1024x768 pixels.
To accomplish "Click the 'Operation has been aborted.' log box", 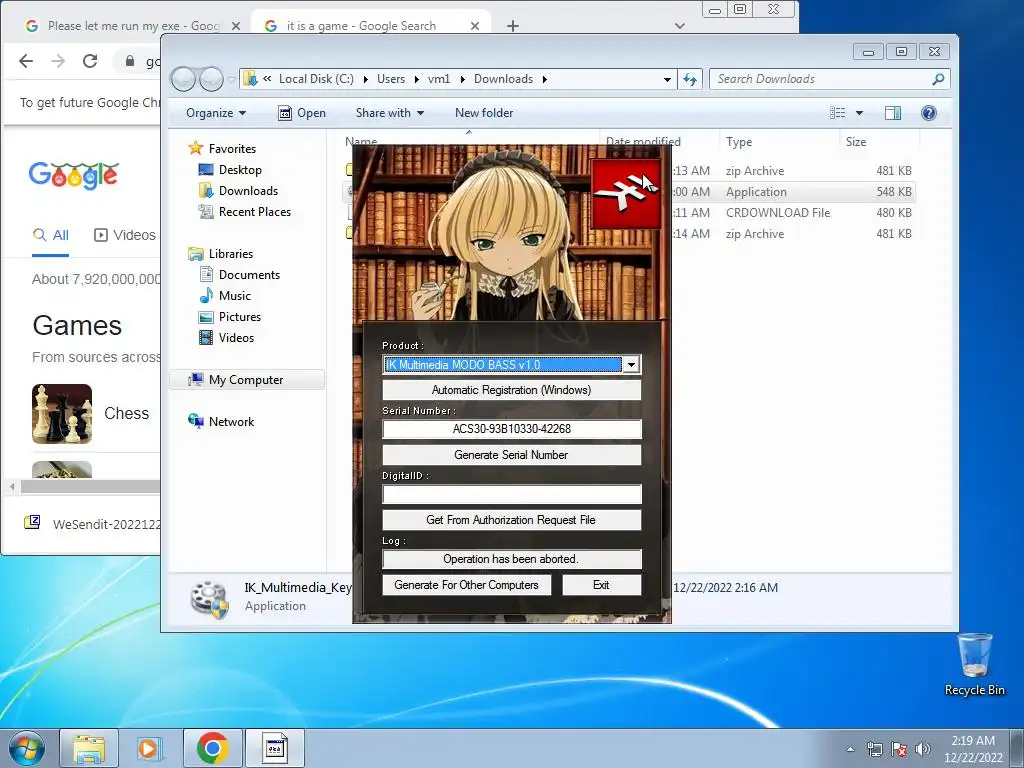I will (511, 559).
